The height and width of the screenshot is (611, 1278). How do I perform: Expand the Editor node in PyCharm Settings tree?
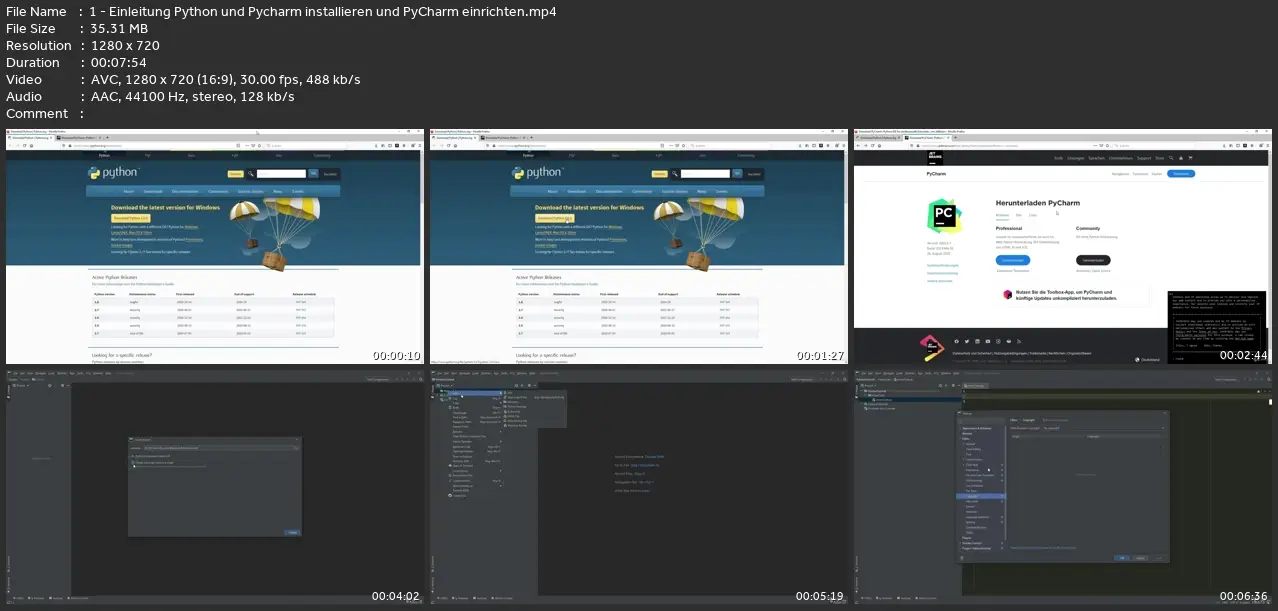tap(965, 439)
